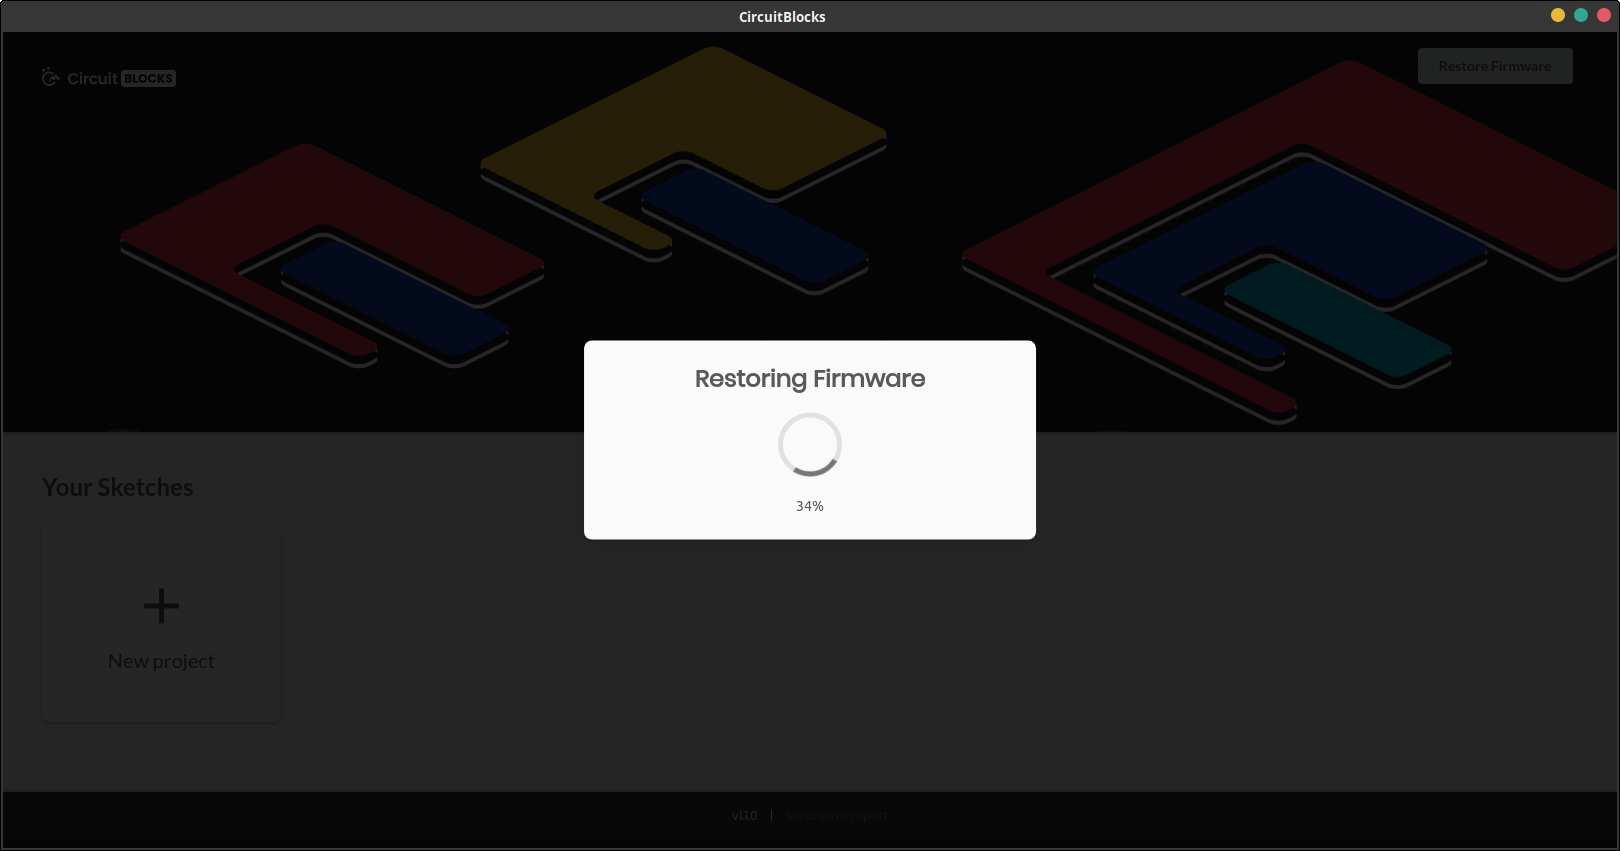Click the Restoring Firmware heading

point(810,379)
